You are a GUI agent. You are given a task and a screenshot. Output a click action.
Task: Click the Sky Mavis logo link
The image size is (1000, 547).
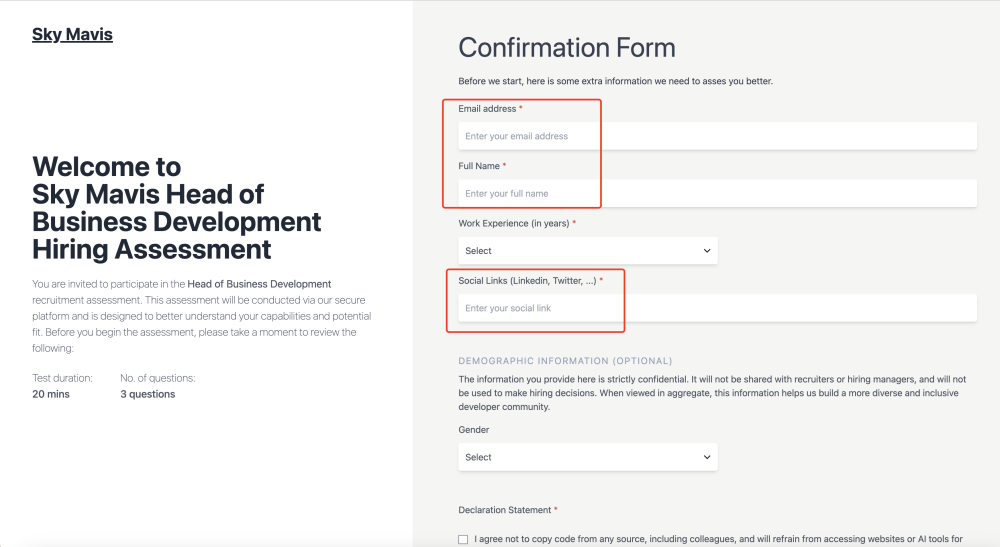tap(72, 35)
